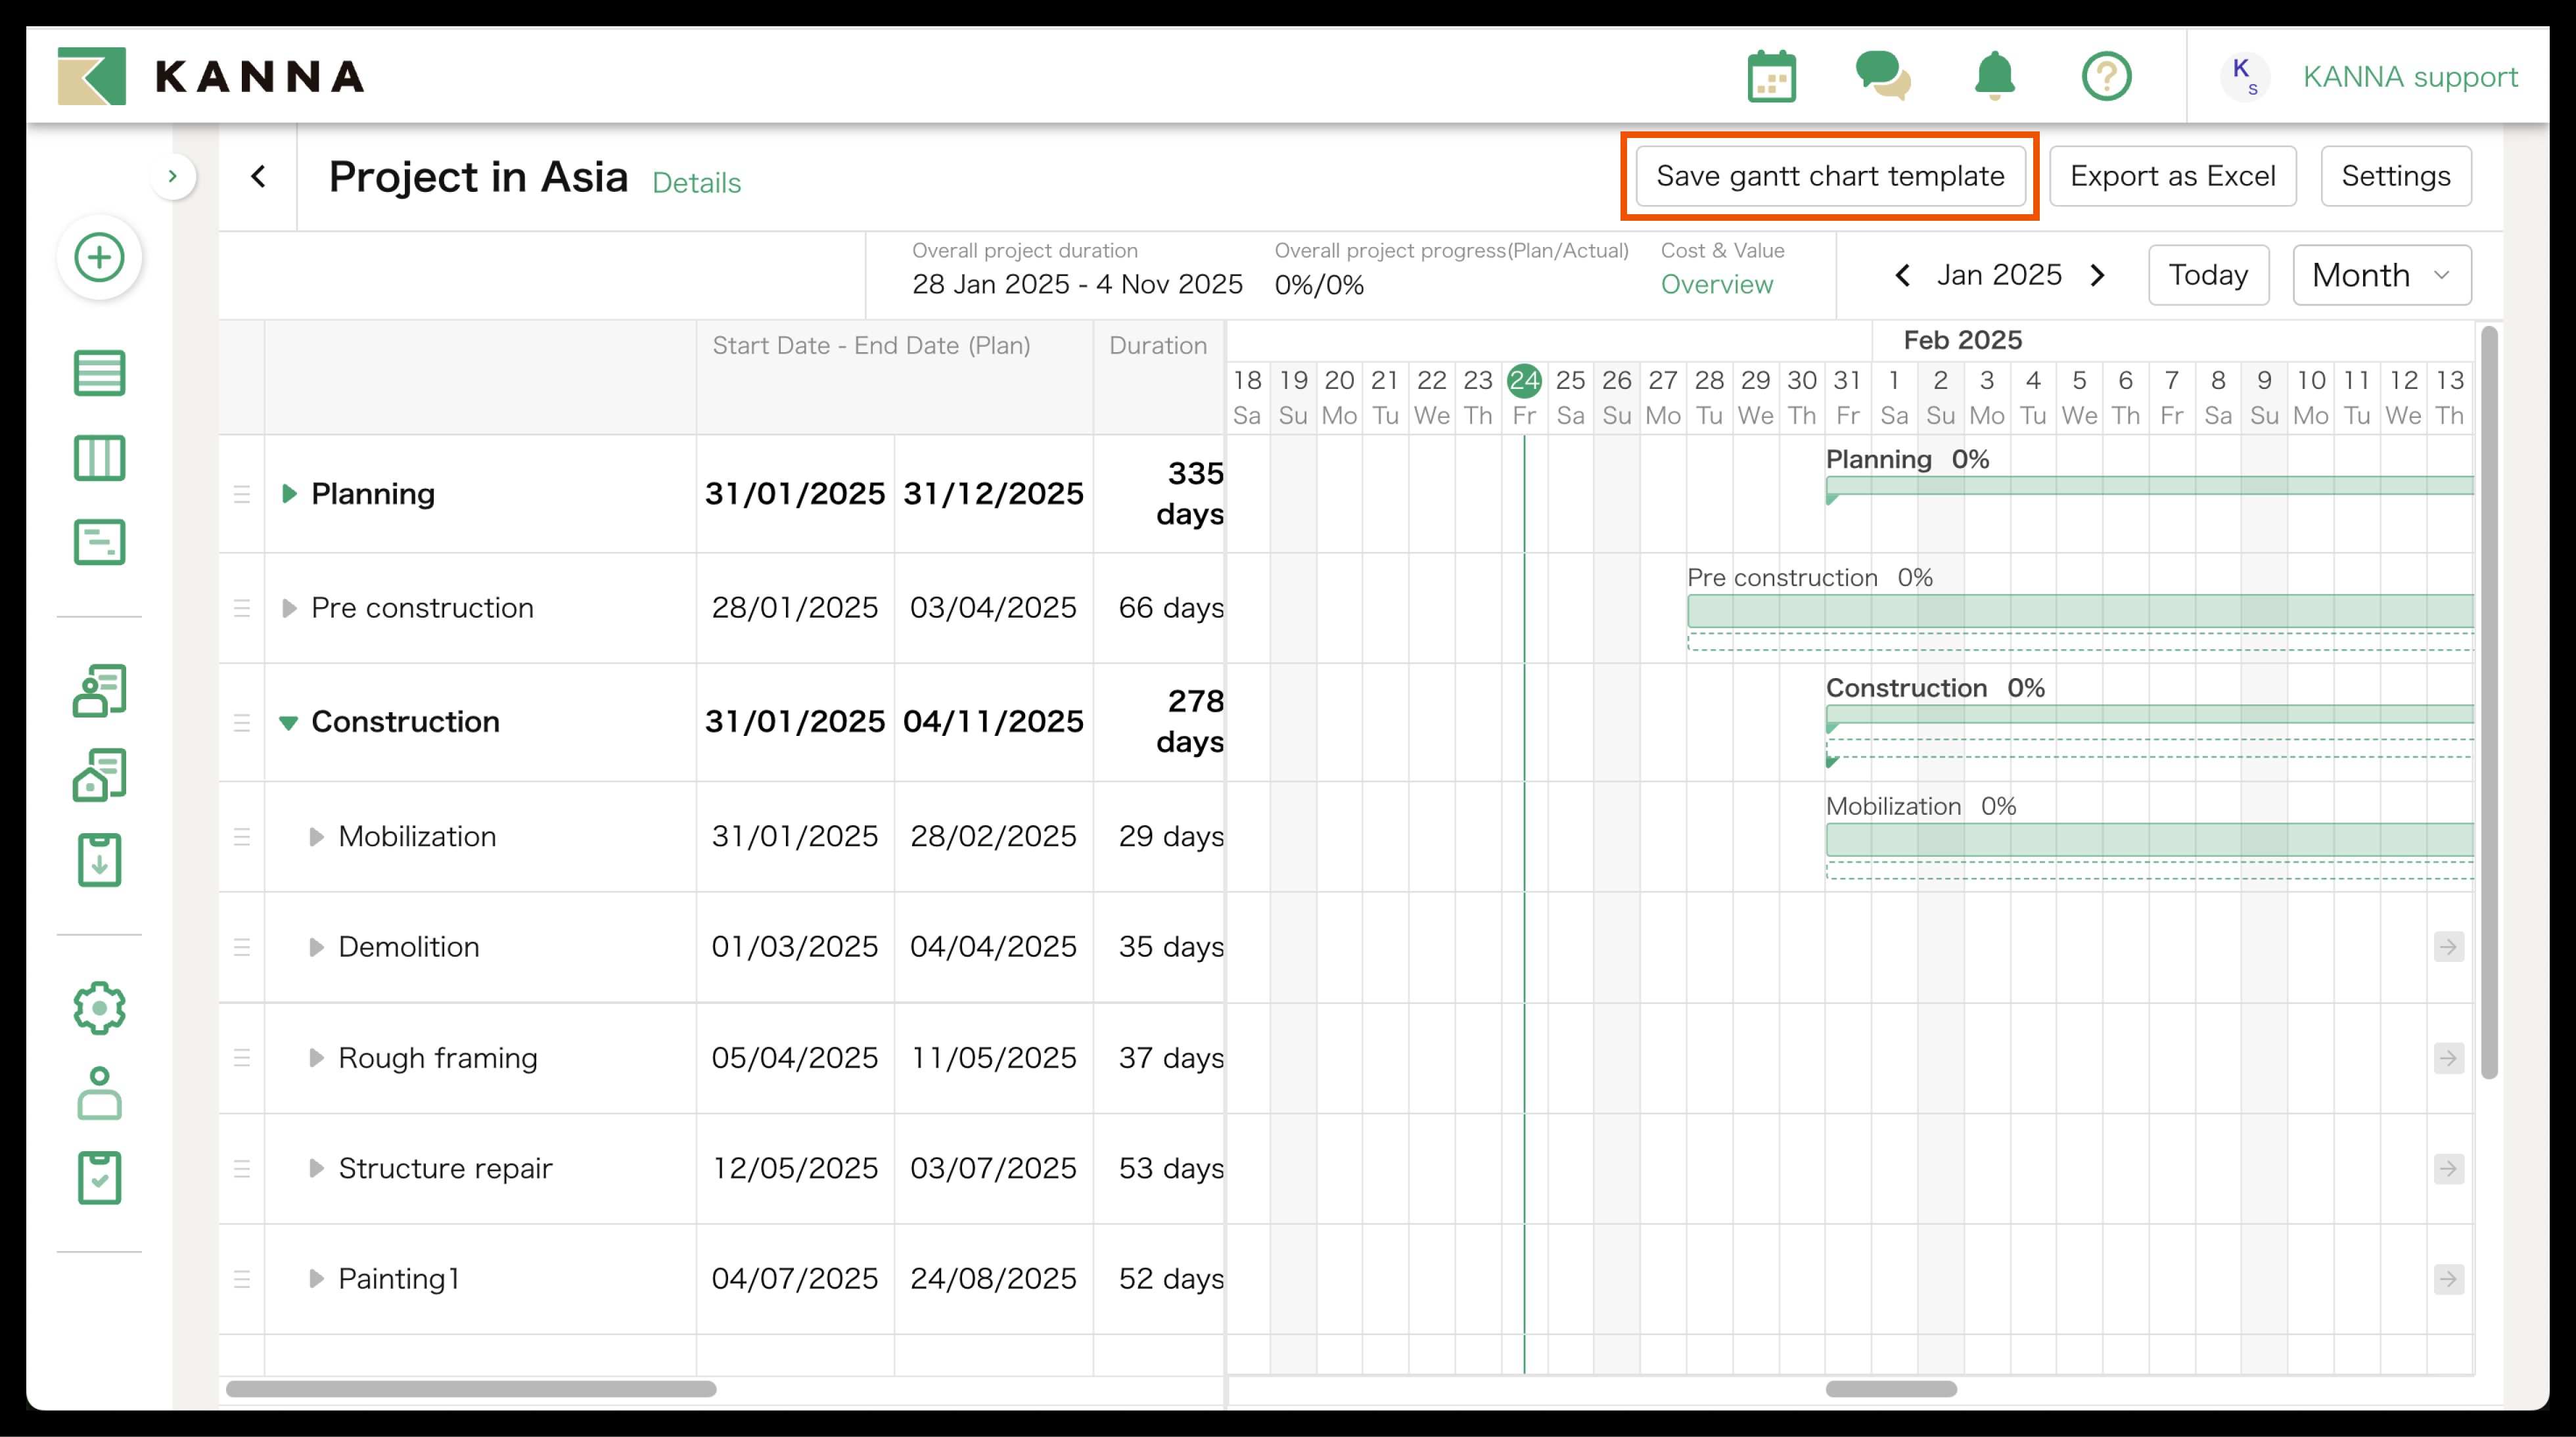This screenshot has width=2576, height=1437.
Task: Click the notifications bell icon
Action: pos(1994,76)
